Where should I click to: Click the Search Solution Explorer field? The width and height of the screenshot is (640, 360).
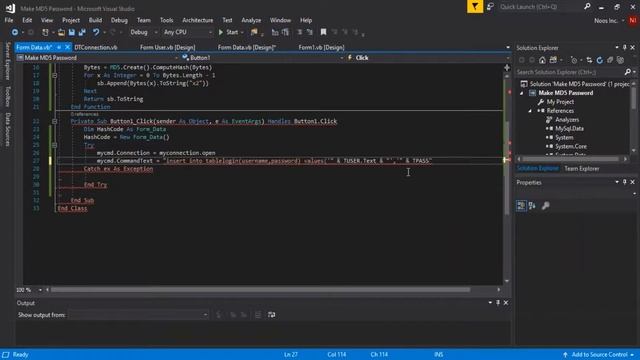click(x=569, y=72)
